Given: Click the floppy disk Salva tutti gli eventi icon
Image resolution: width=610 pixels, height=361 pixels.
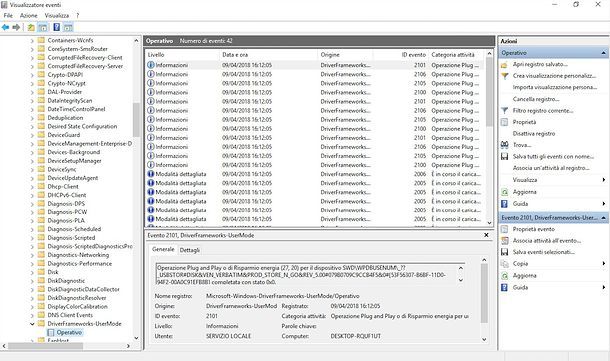Looking at the screenshot, I should [504, 156].
